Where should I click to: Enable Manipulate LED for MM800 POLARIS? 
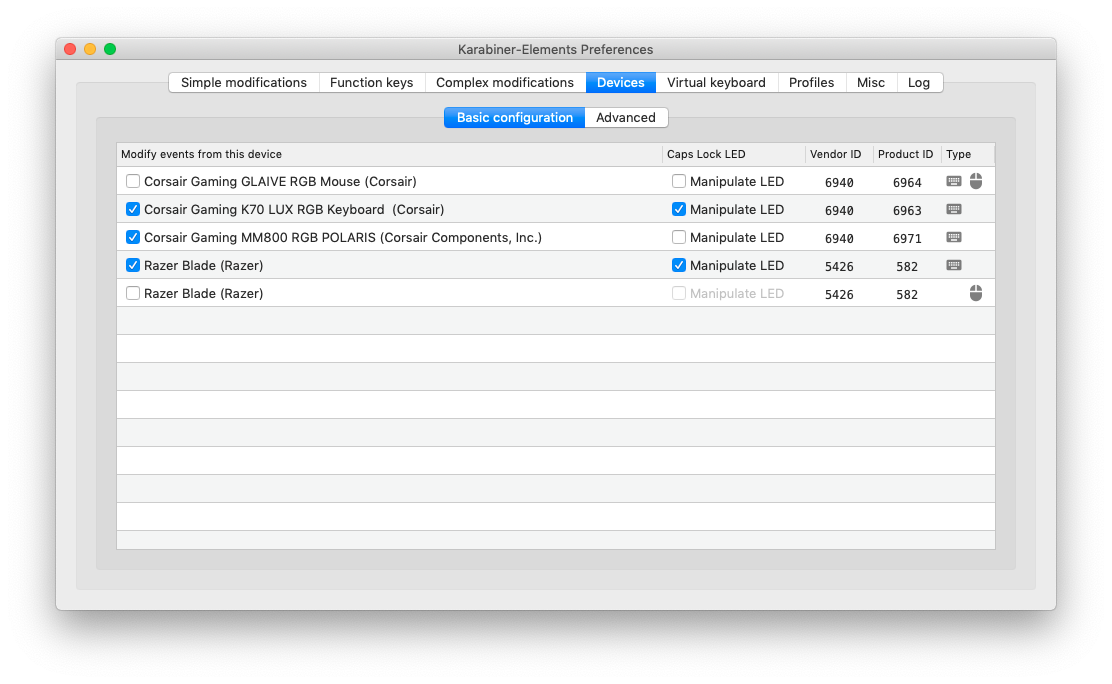(x=679, y=237)
